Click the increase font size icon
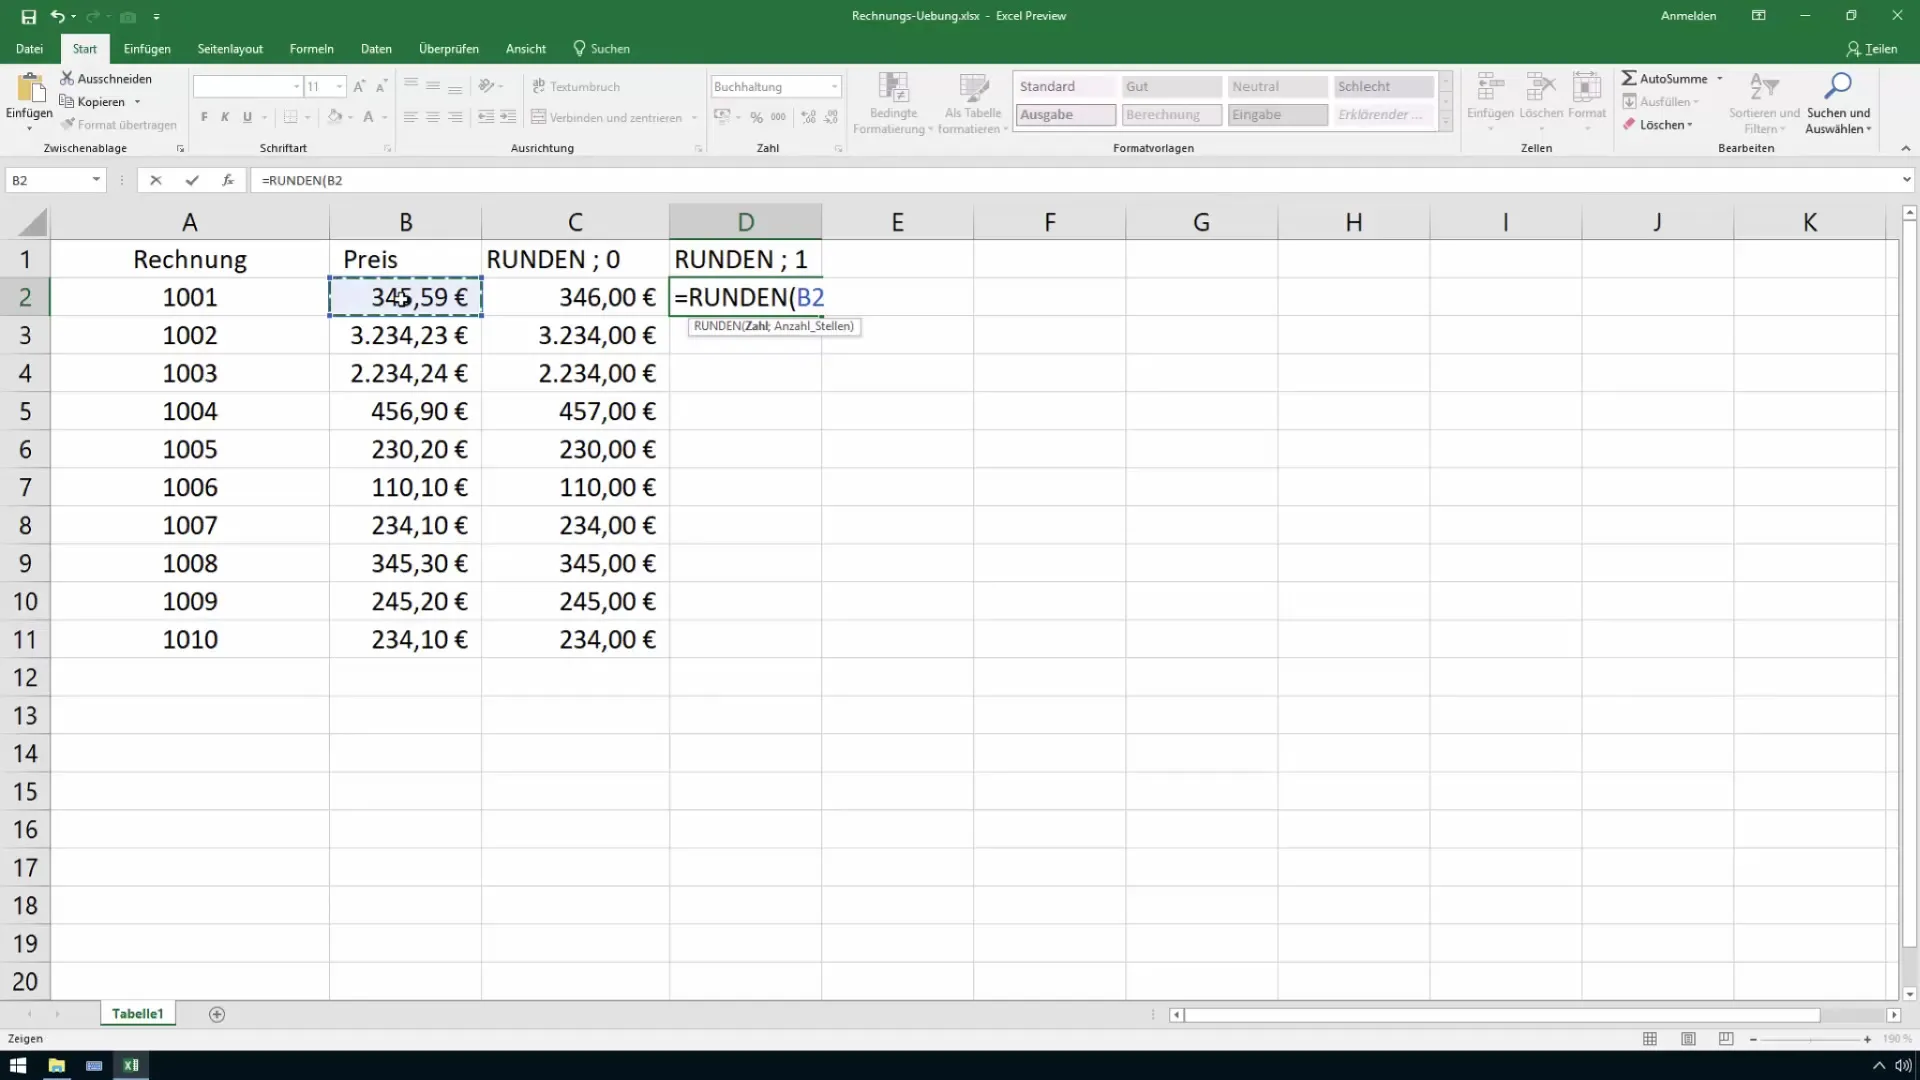This screenshot has height=1080, width=1920. [x=359, y=87]
